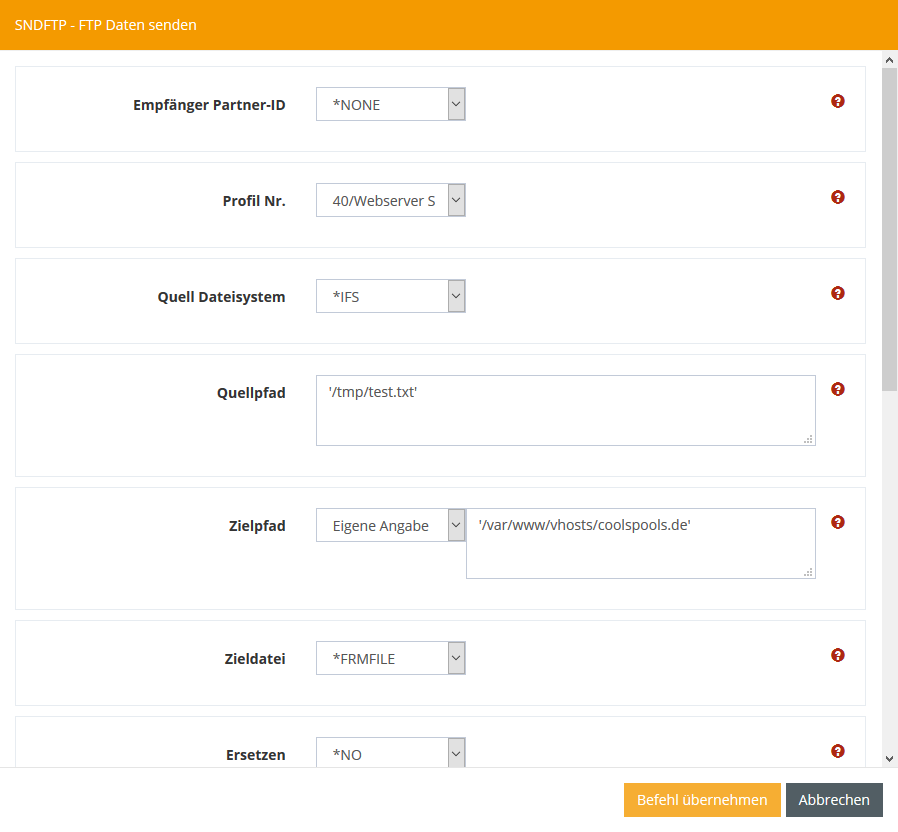Click the Befehl übernehmen button
The image size is (898, 832).
pos(702,800)
